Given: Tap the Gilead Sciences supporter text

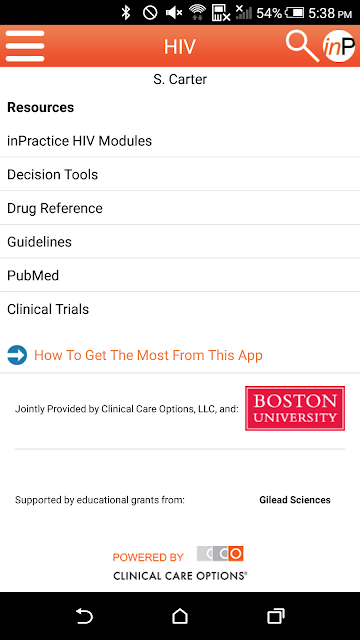Looking at the screenshot, I should [295, 500].
